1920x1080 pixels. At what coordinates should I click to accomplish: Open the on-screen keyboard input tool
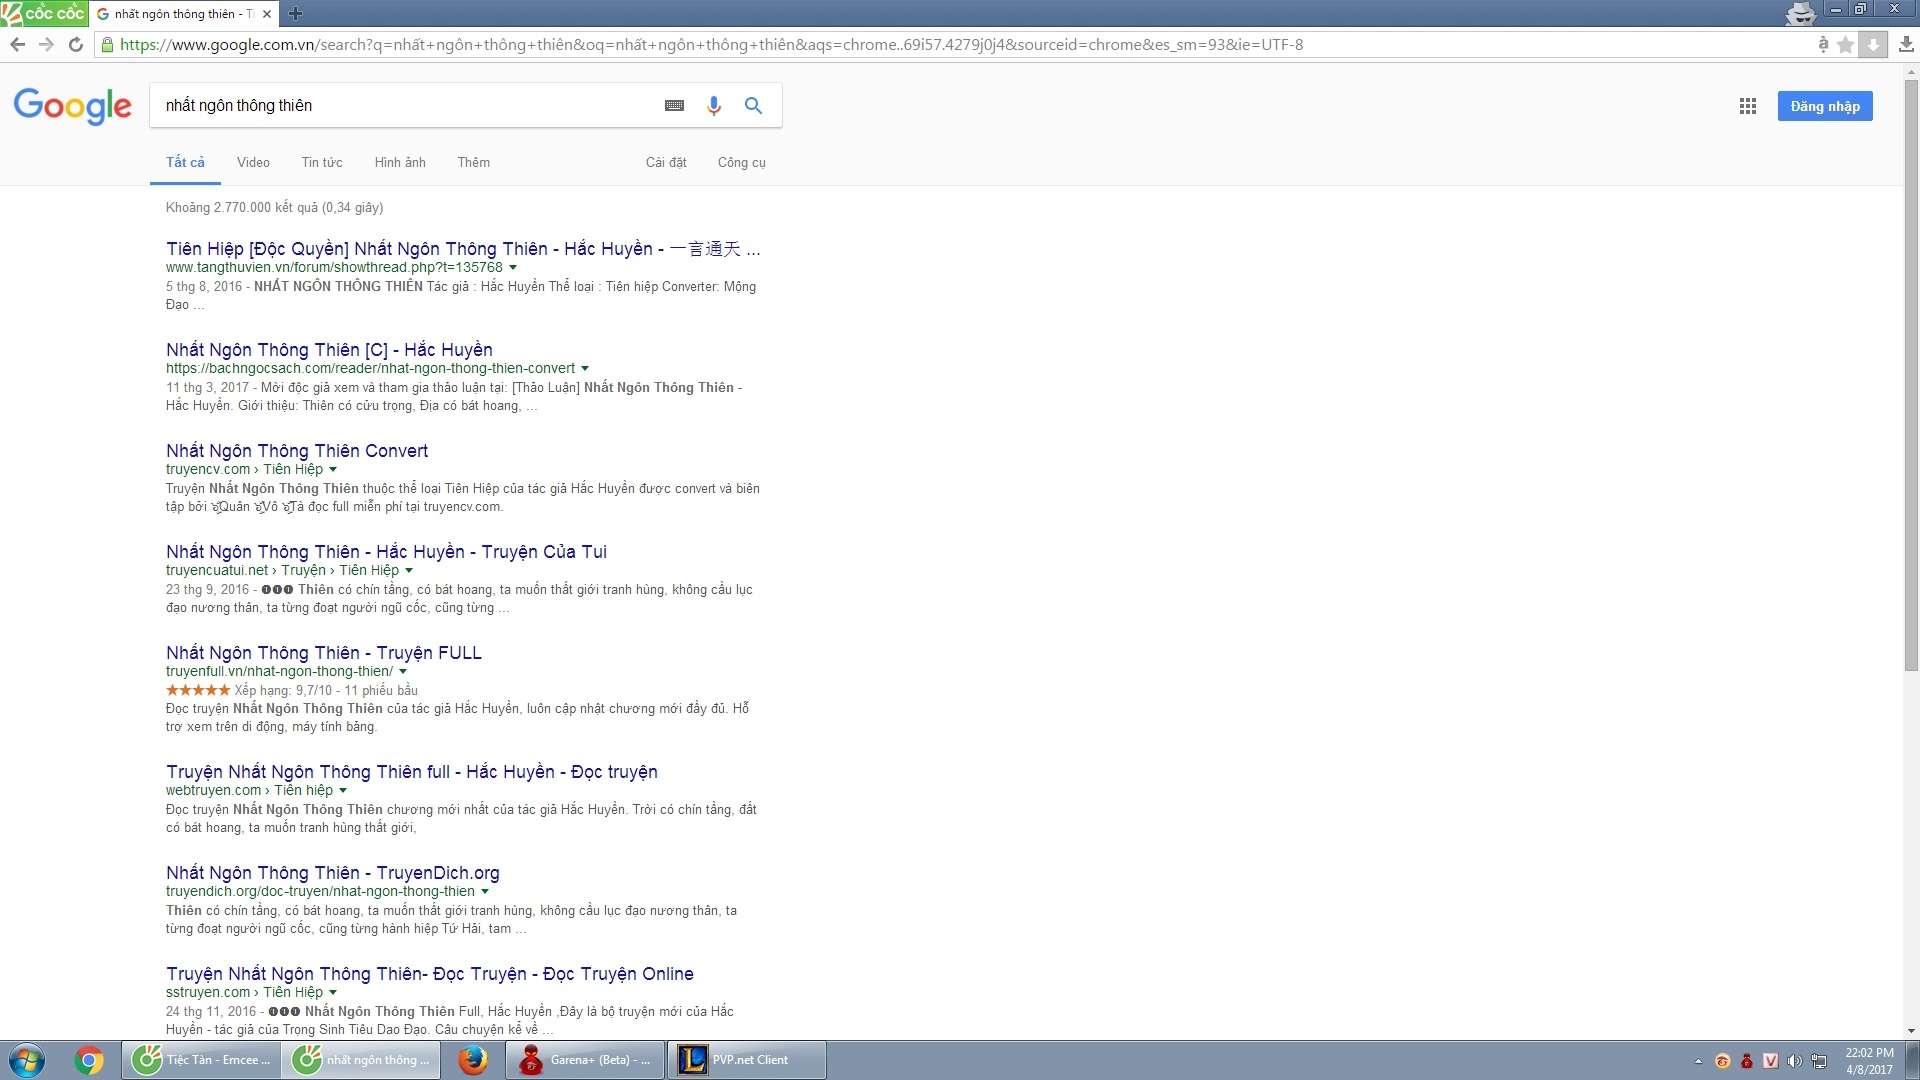pyautogui.click(x=674, y=106)
